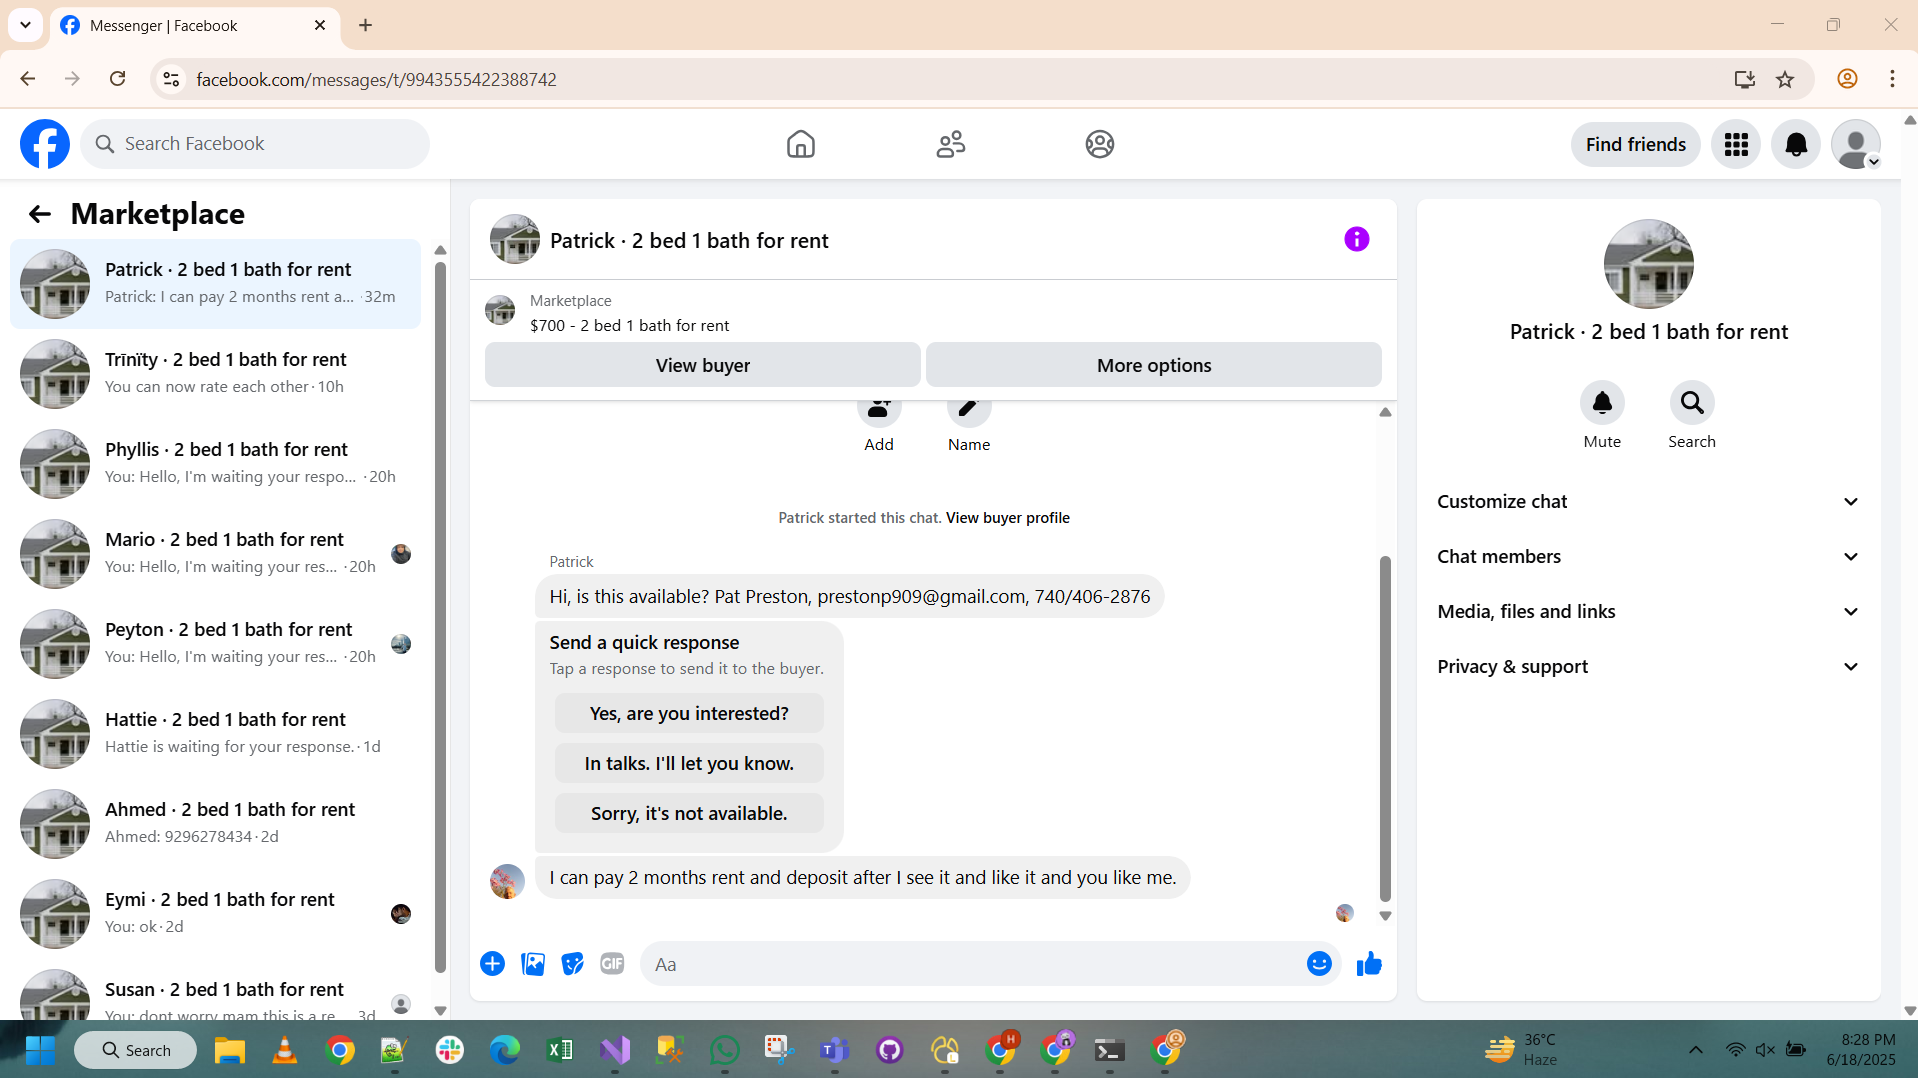Open the Patrick conversation in the list
Screen dimensions: 1918x1078
(x=215, y=284)
